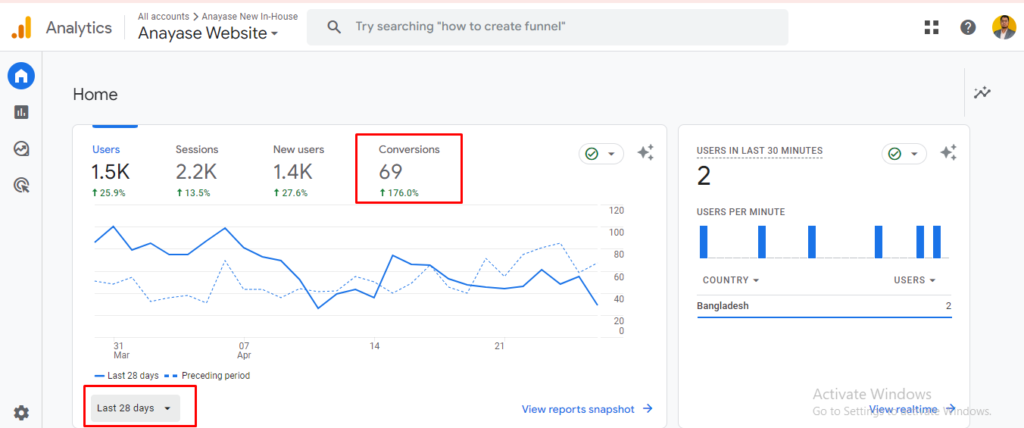Screen dimensions: 1024x428
Task: Click the Help question mark icon
Action: [967, 28]
